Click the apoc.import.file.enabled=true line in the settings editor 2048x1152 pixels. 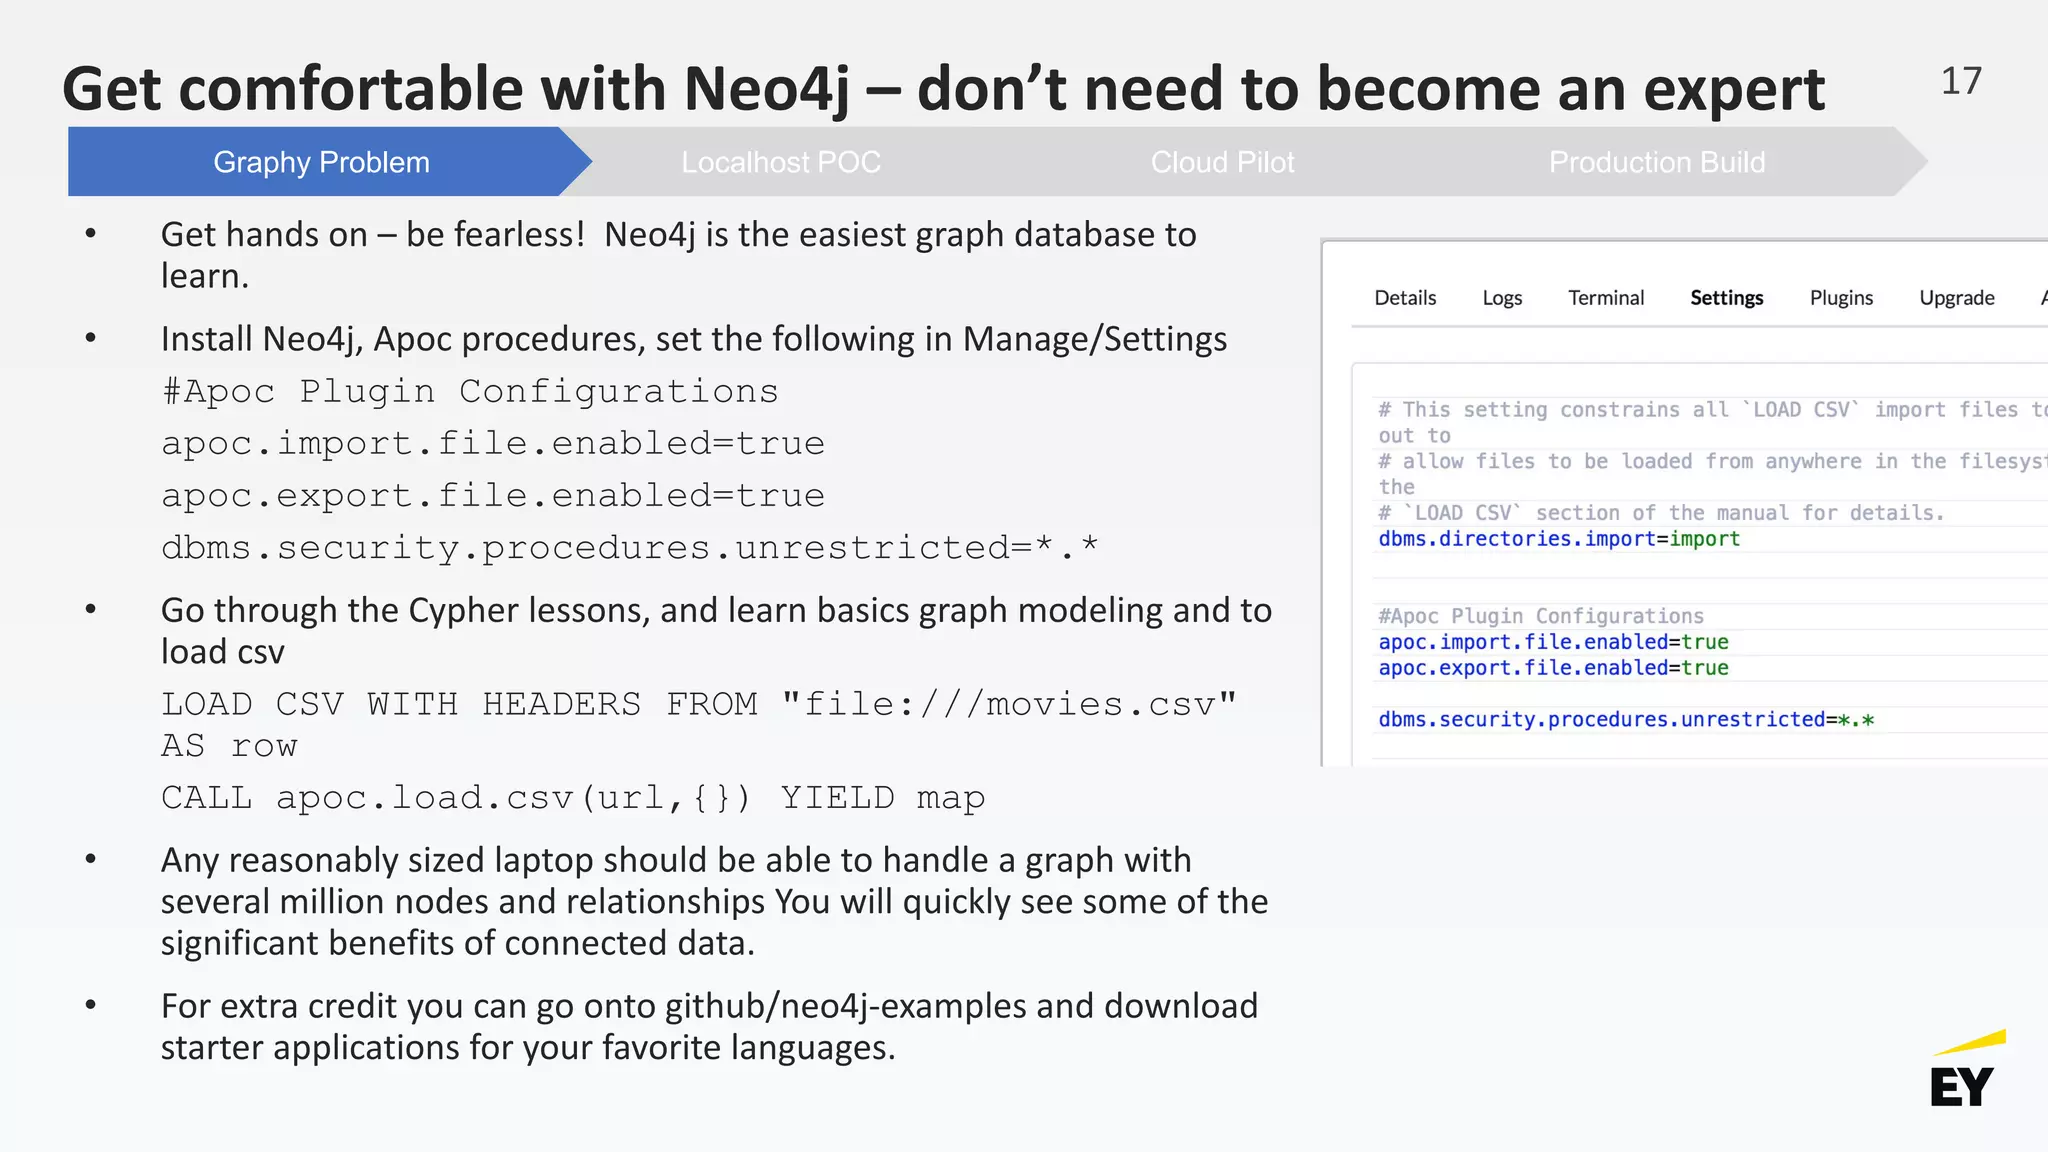click(x=1553, y=642)
